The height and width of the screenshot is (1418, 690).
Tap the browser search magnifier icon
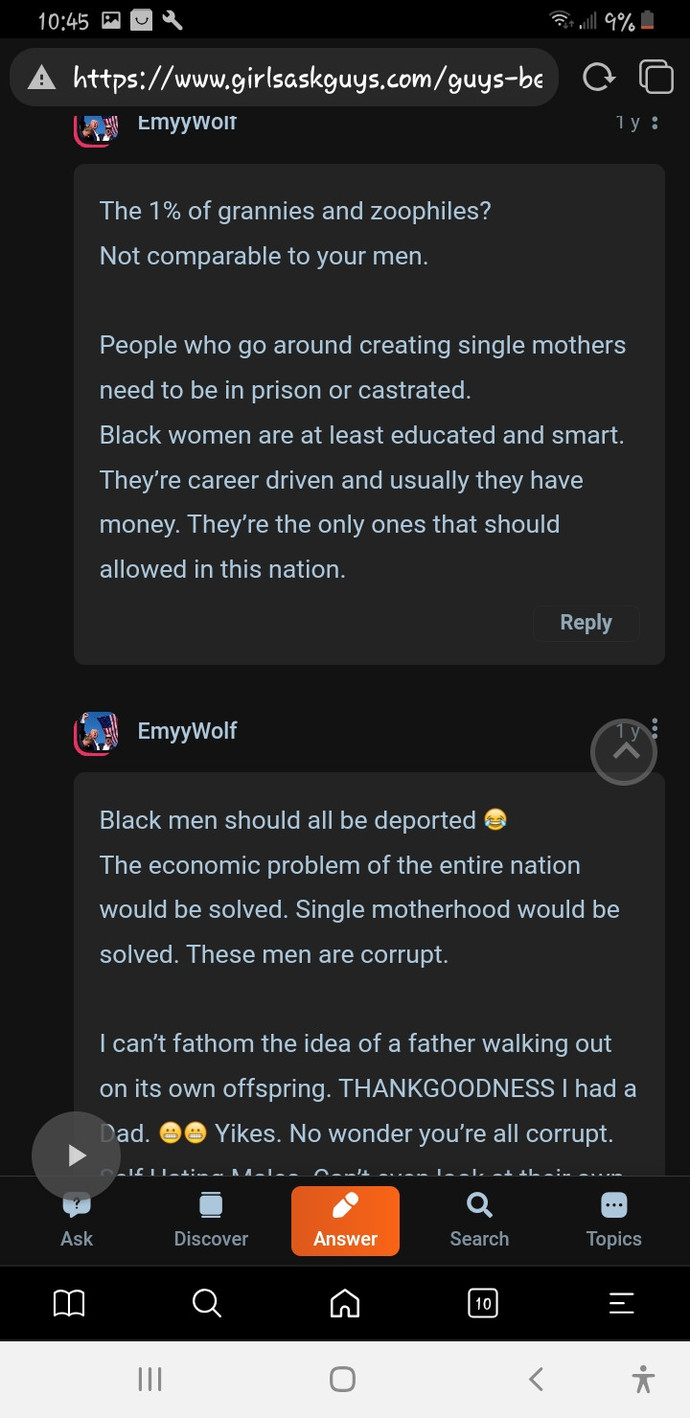tap(207, 1303)
